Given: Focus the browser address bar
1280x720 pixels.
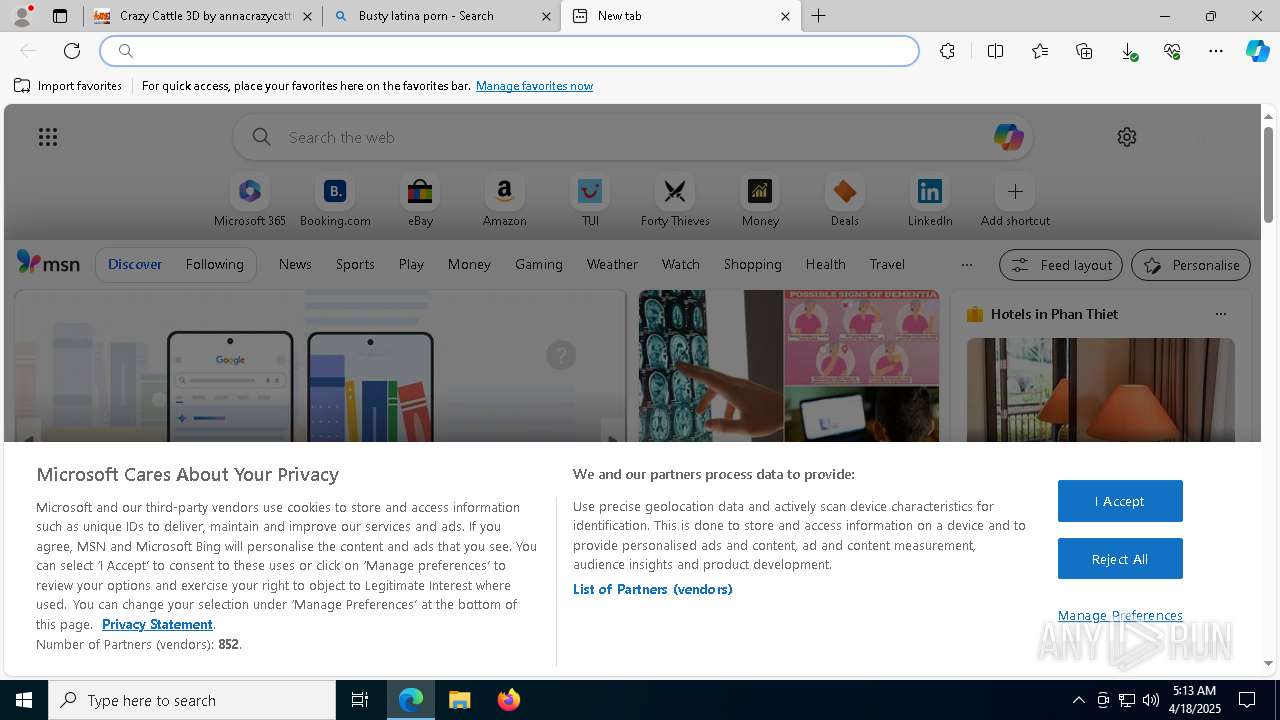Looking at the screenshot, I should (x=510, y=51).
